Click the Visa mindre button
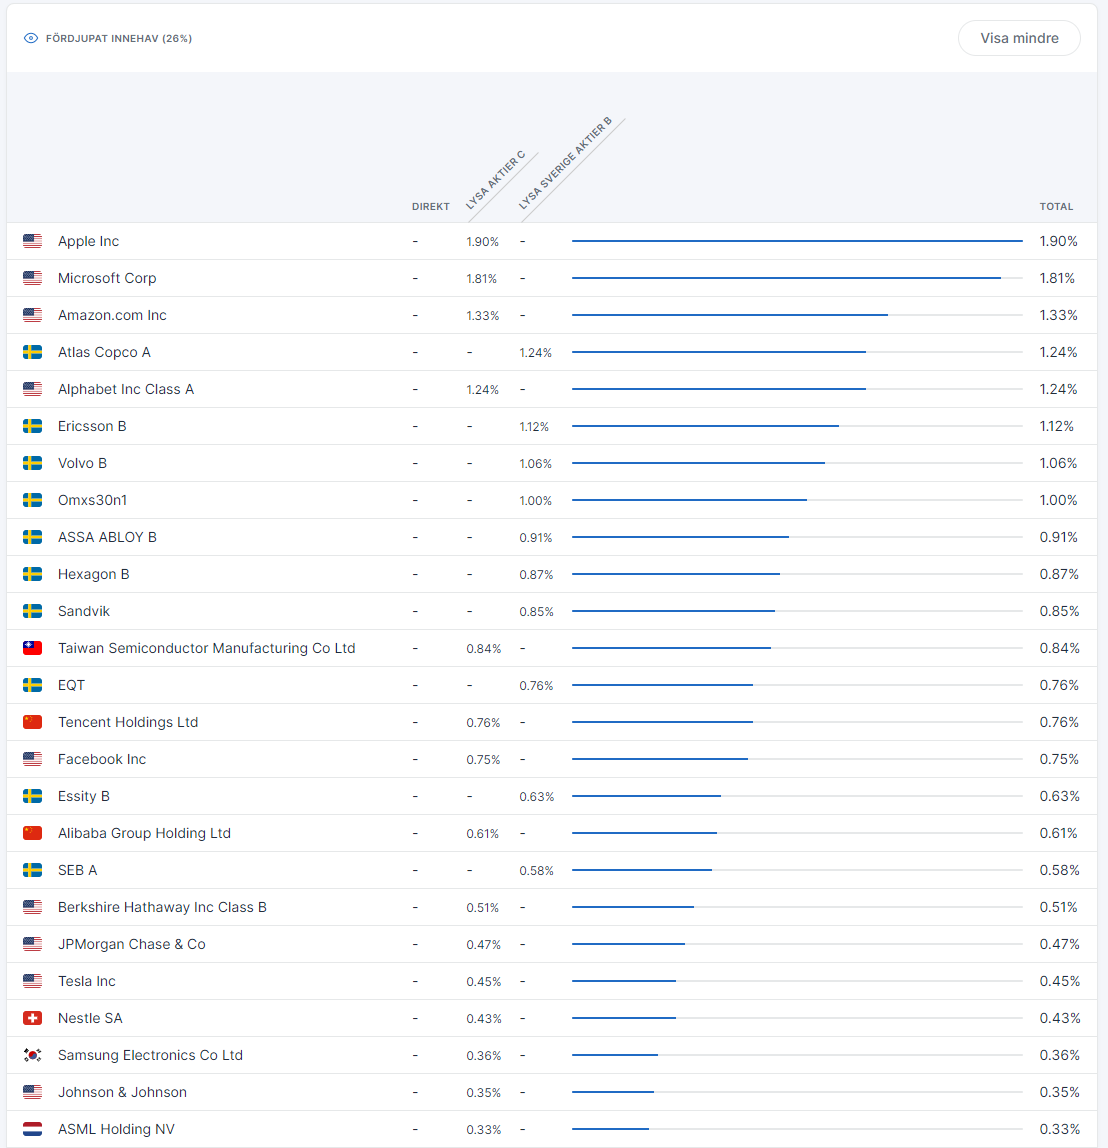Image resolution: width=1108 pixels, height=1148 pixels. click(x=1018, y=38)
